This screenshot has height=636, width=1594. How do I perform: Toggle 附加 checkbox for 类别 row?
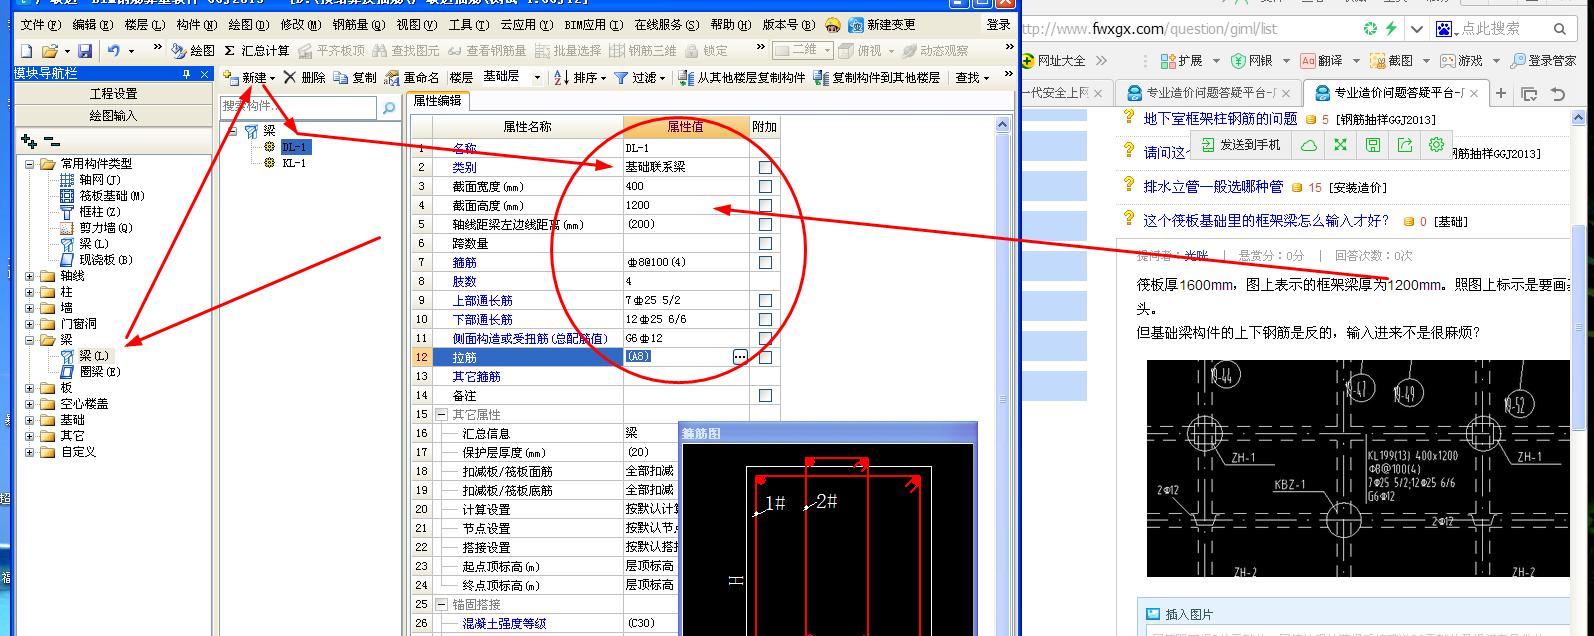pyautogui.click(x=765, y=167)
